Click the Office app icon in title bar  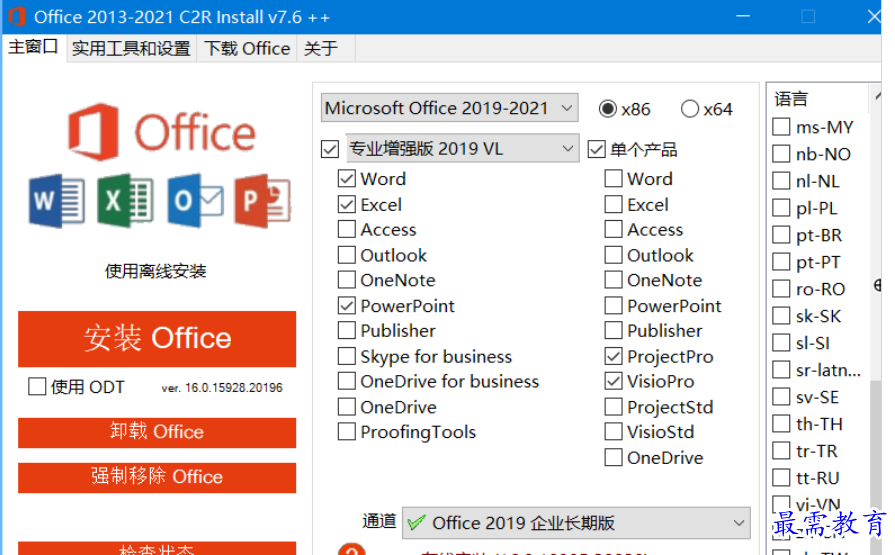point(17,17)
